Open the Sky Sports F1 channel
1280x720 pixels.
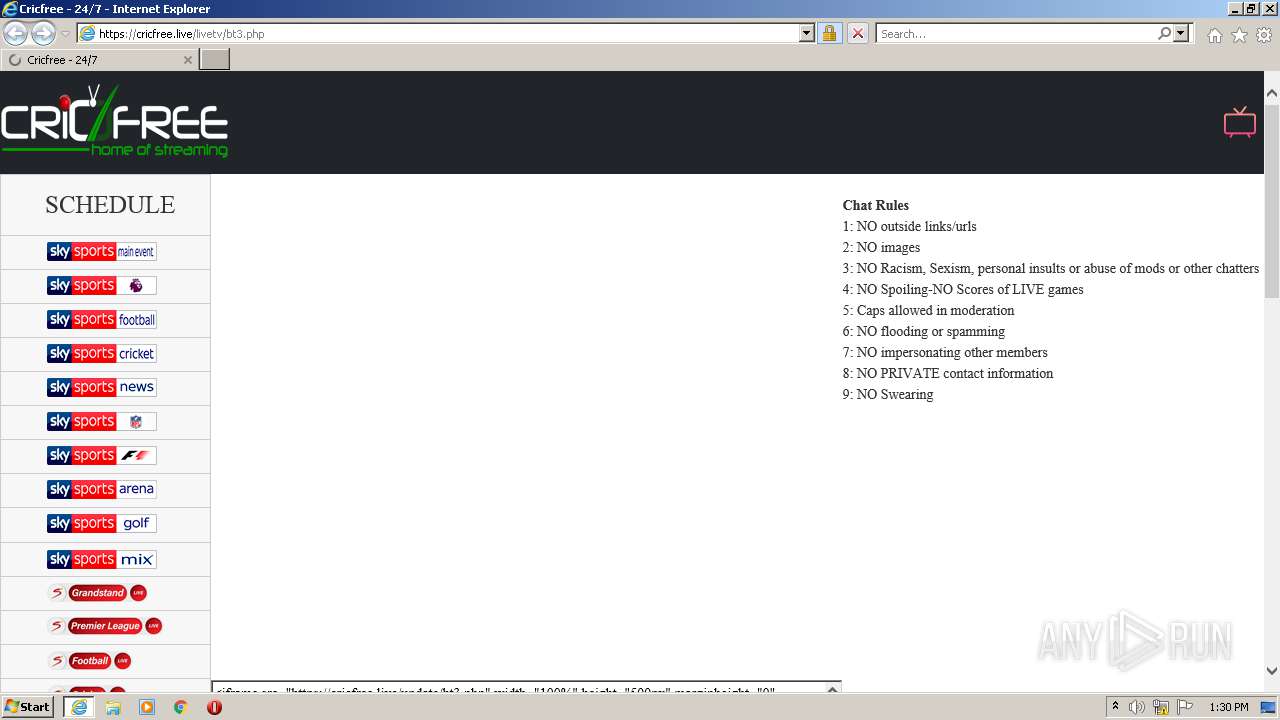point(101,456)
